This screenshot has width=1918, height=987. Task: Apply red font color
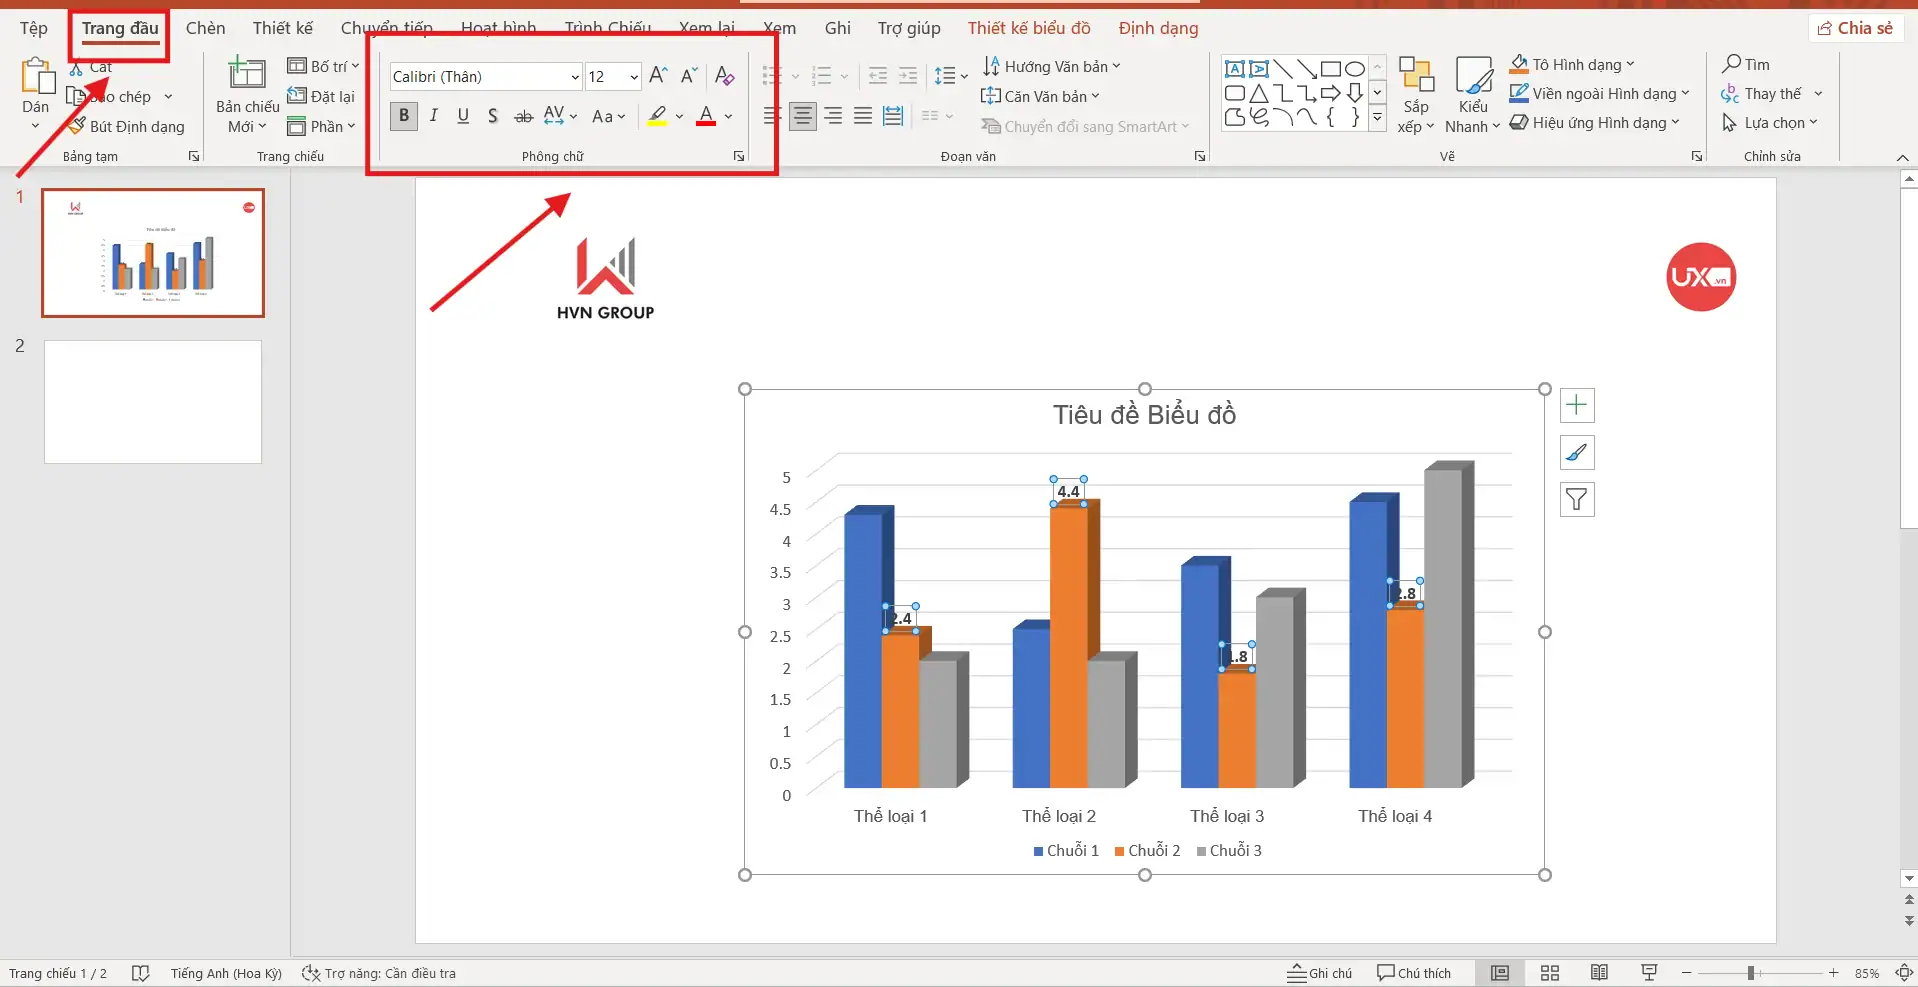tap(706, 116)
